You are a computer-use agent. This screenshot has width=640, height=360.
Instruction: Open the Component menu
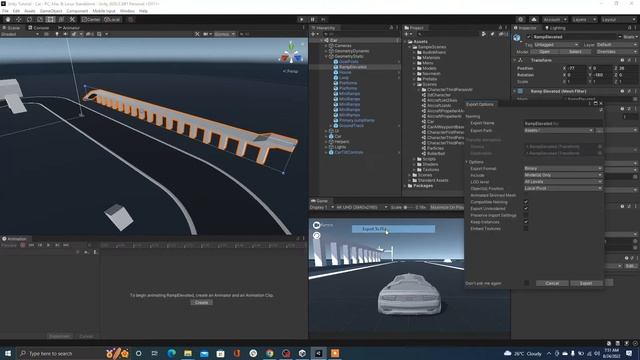pyautogui.click(x=77, y=11)
